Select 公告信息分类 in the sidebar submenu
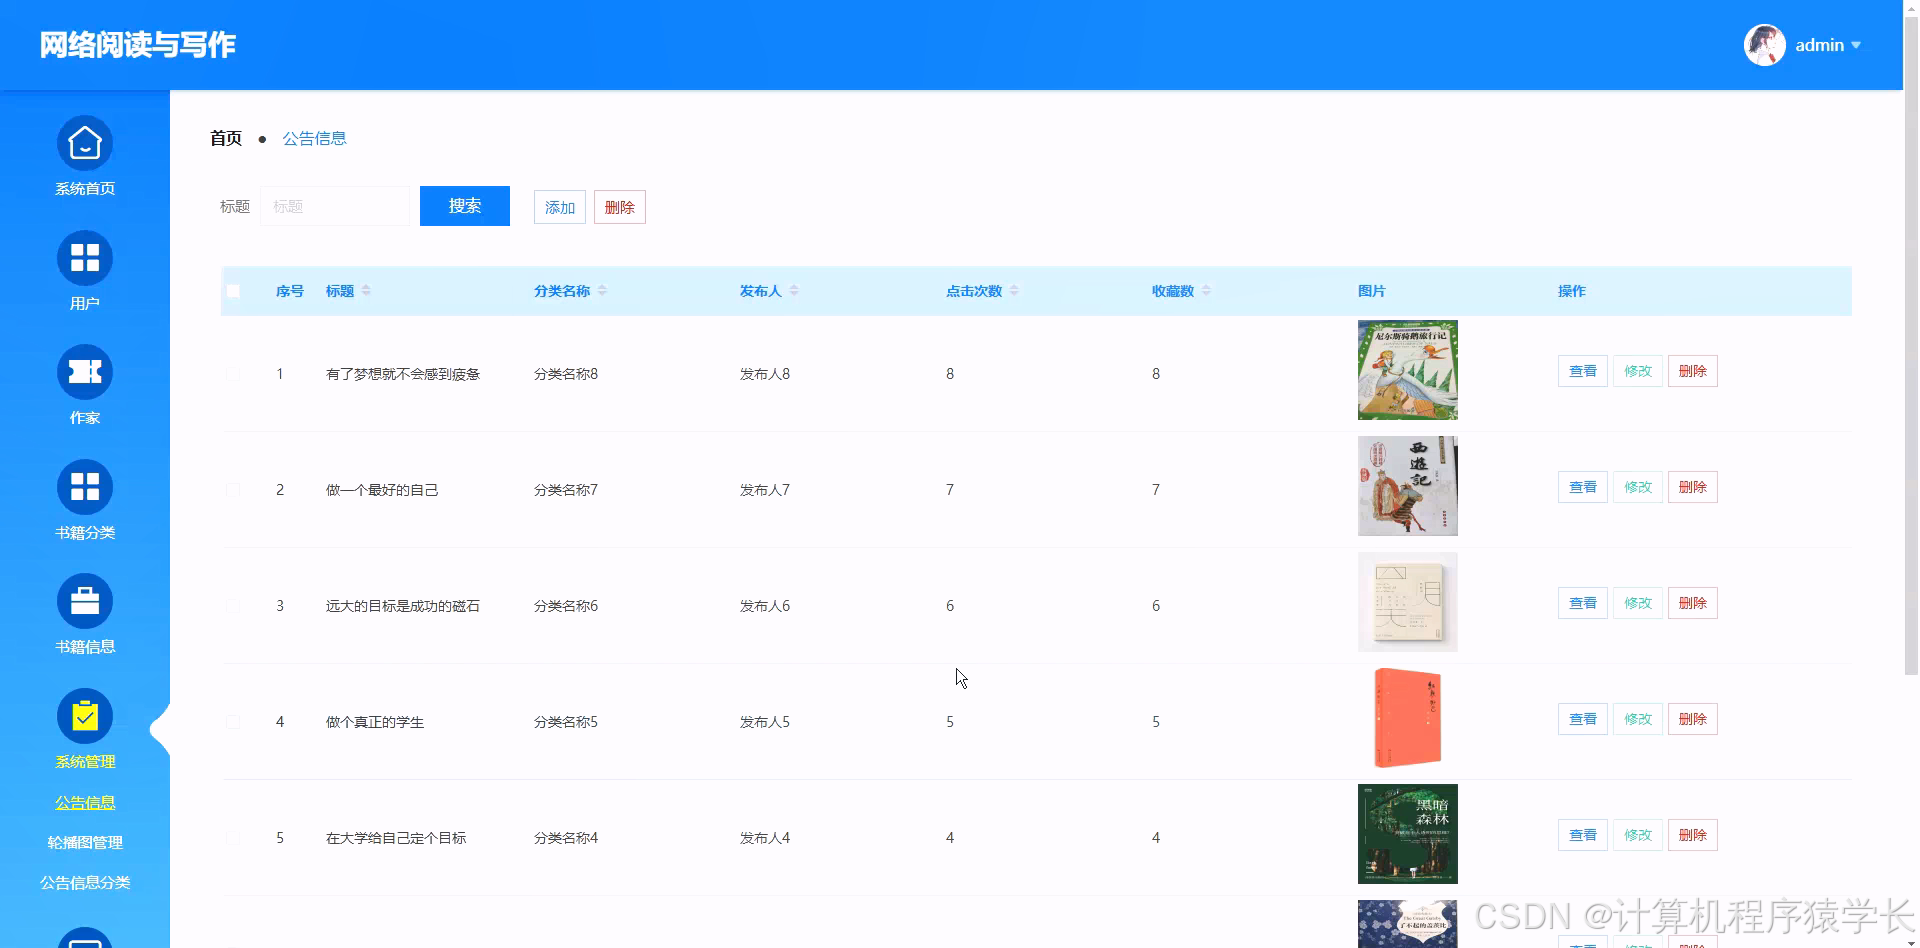The width and height of the screenshot is (1920, 948). [85, 882]
